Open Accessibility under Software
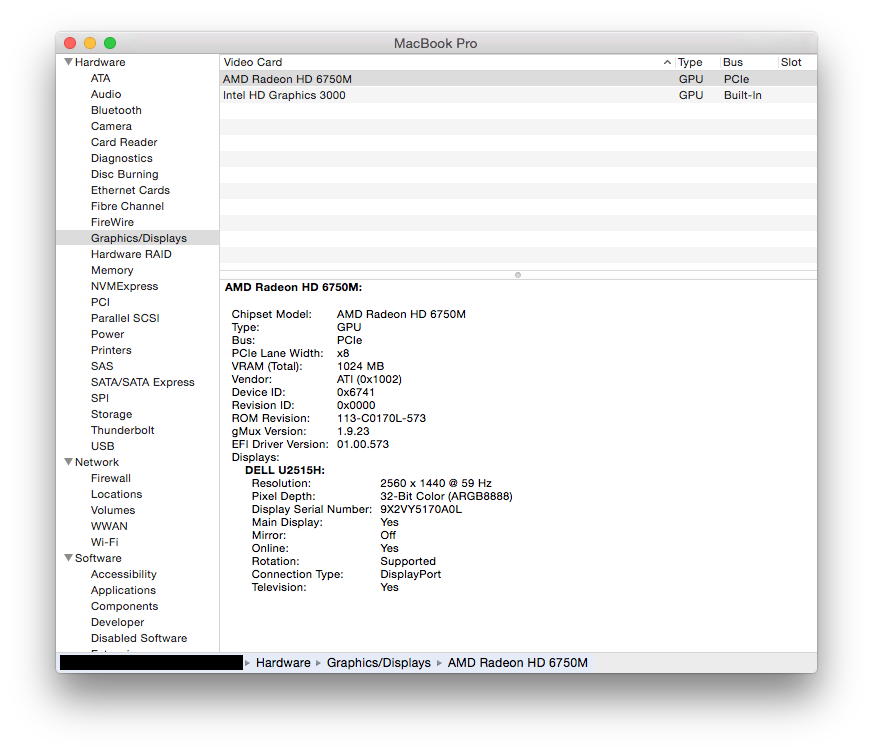The width and height of the screenshot is (873, 753). 124,574
